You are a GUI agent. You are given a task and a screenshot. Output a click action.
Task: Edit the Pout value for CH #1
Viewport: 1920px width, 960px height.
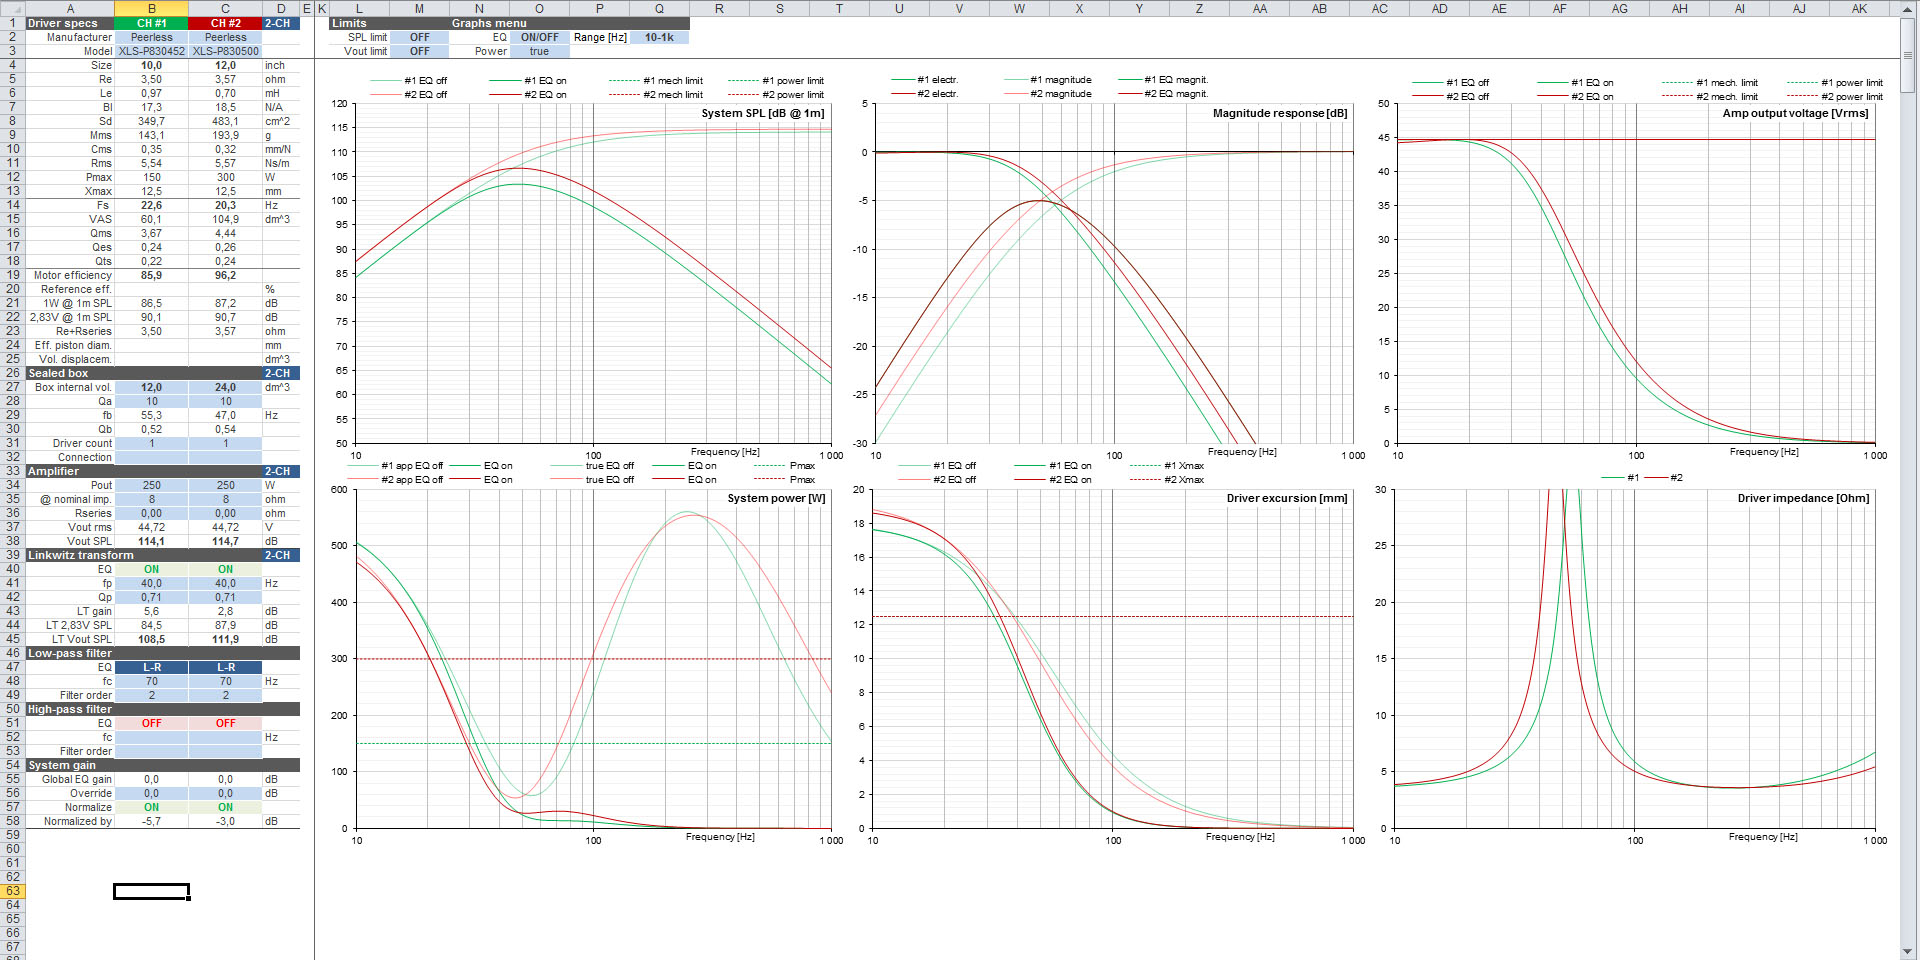(151, 485)
